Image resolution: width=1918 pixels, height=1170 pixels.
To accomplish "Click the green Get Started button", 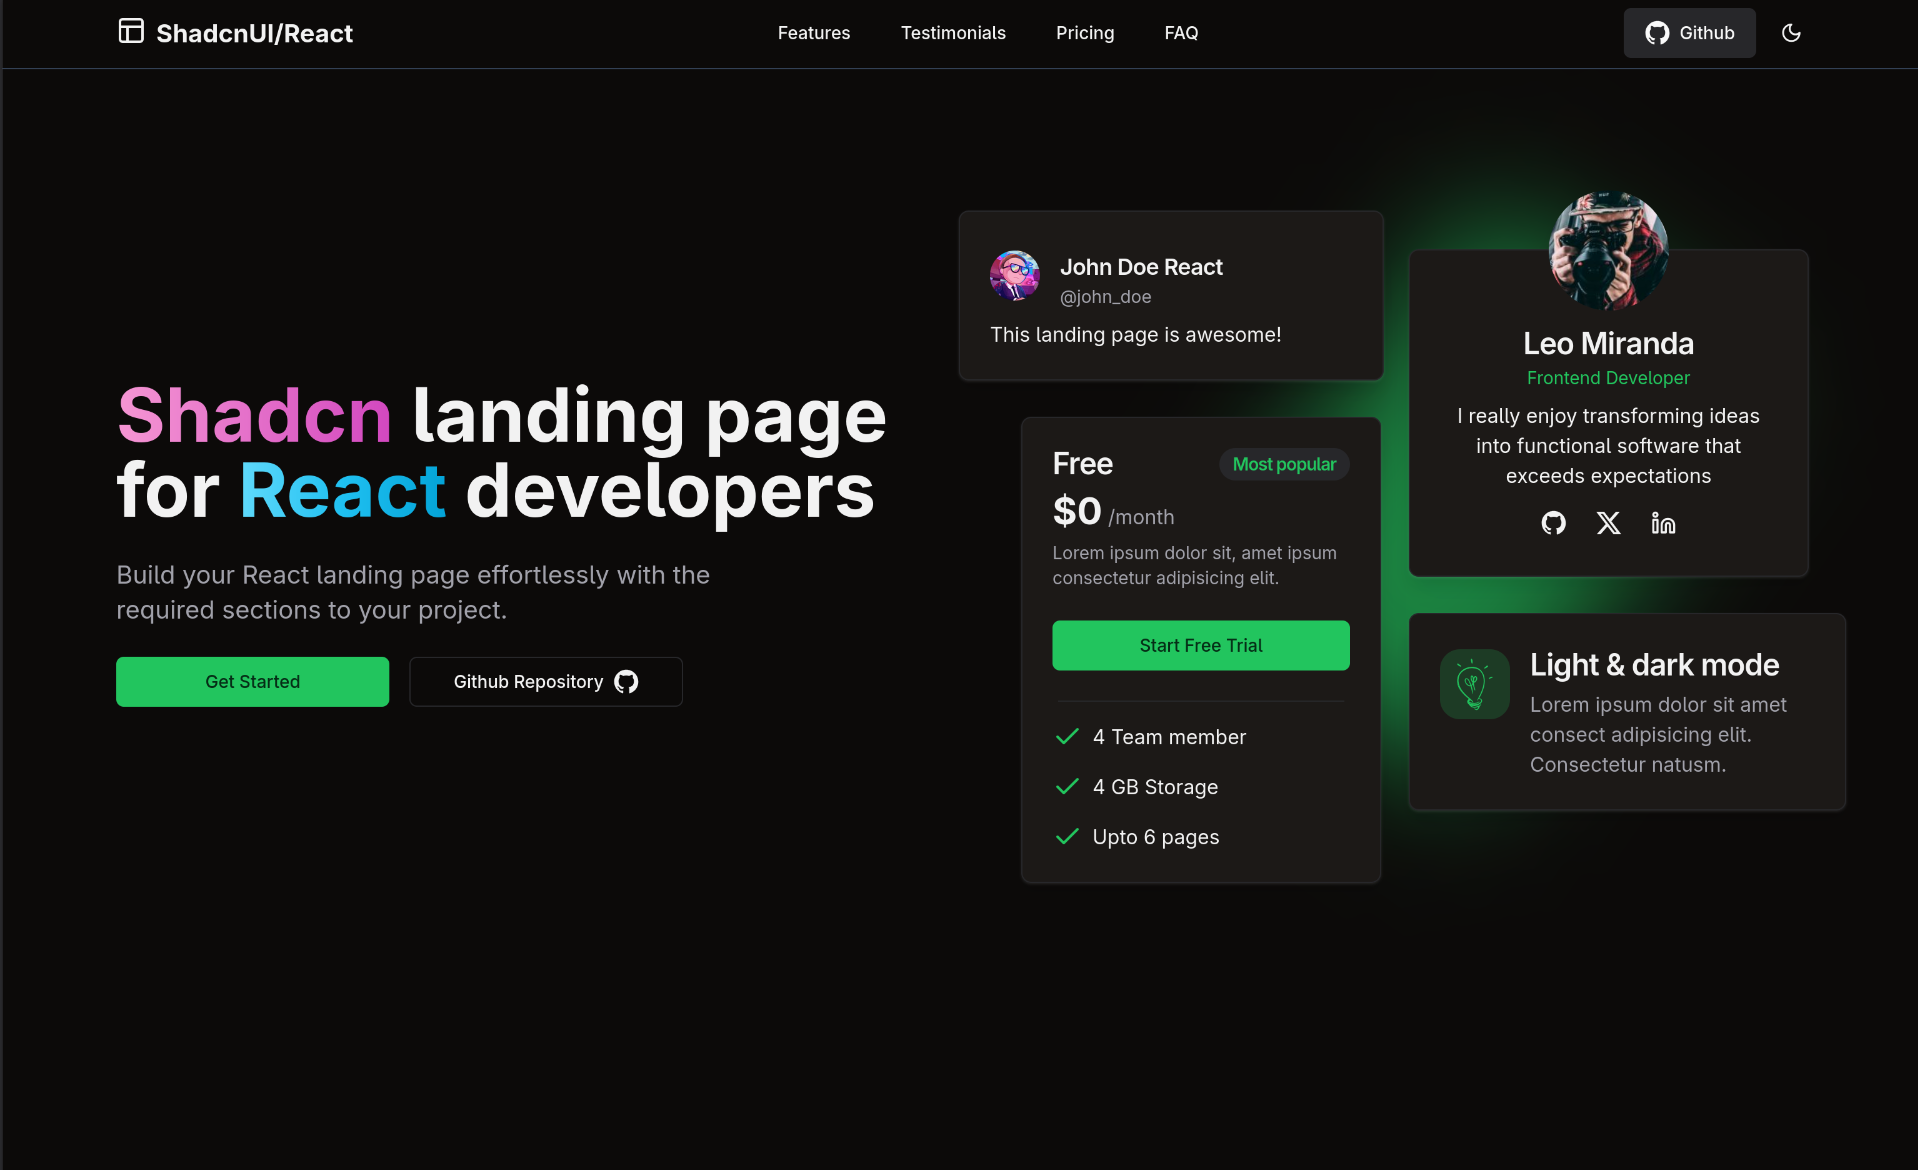I will pos(252,682).
